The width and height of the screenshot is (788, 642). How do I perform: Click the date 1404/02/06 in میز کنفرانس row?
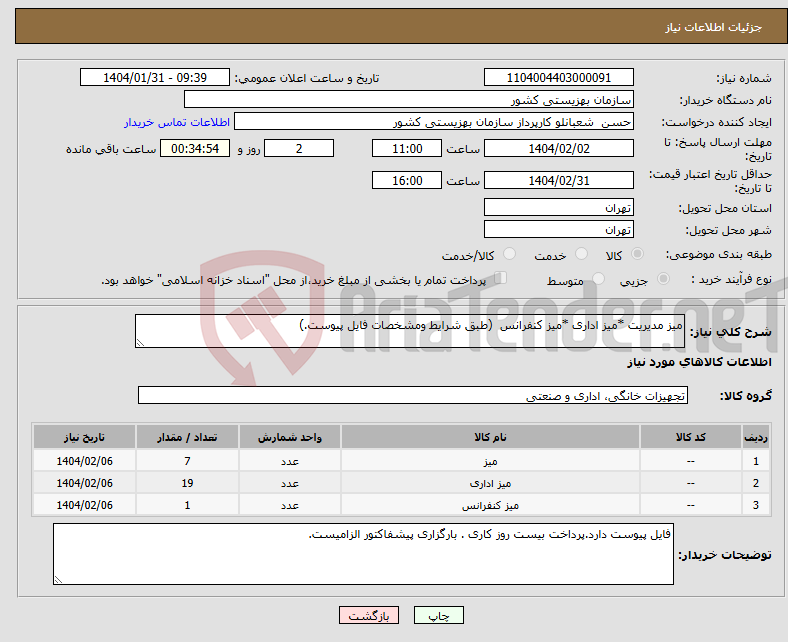click(x=84, y=505)
